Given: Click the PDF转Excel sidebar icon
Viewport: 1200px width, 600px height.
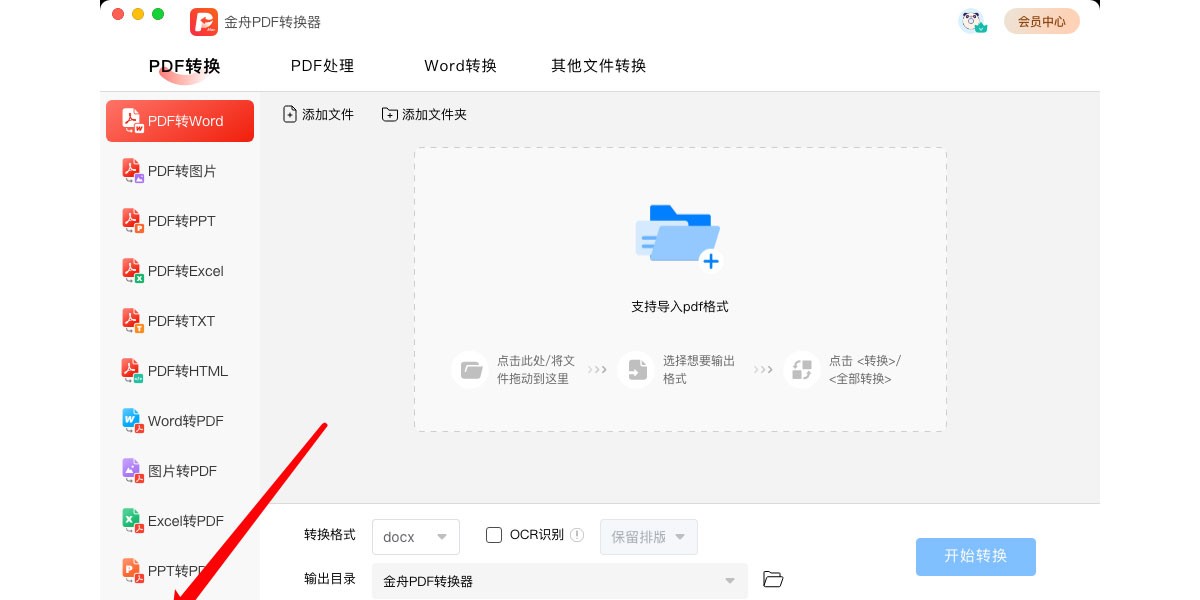Looking at the screenshot, I should (x=133, y=271).
